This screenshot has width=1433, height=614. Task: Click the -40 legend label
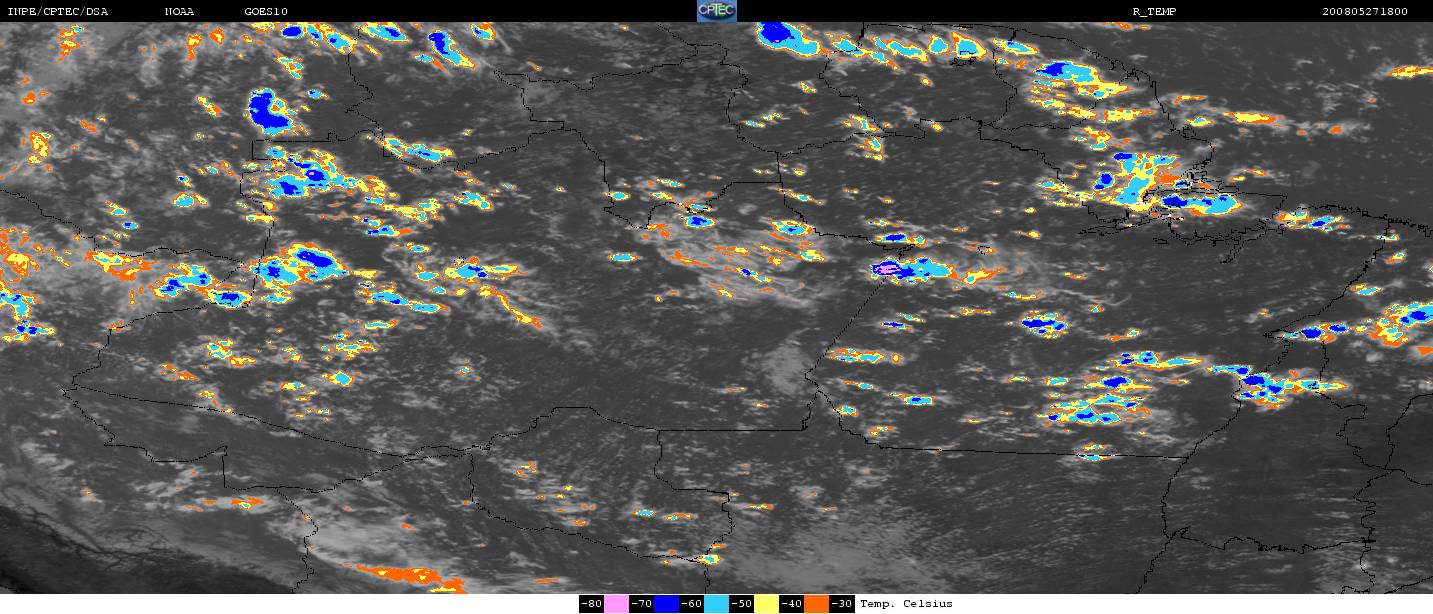[x=792, y=604]
